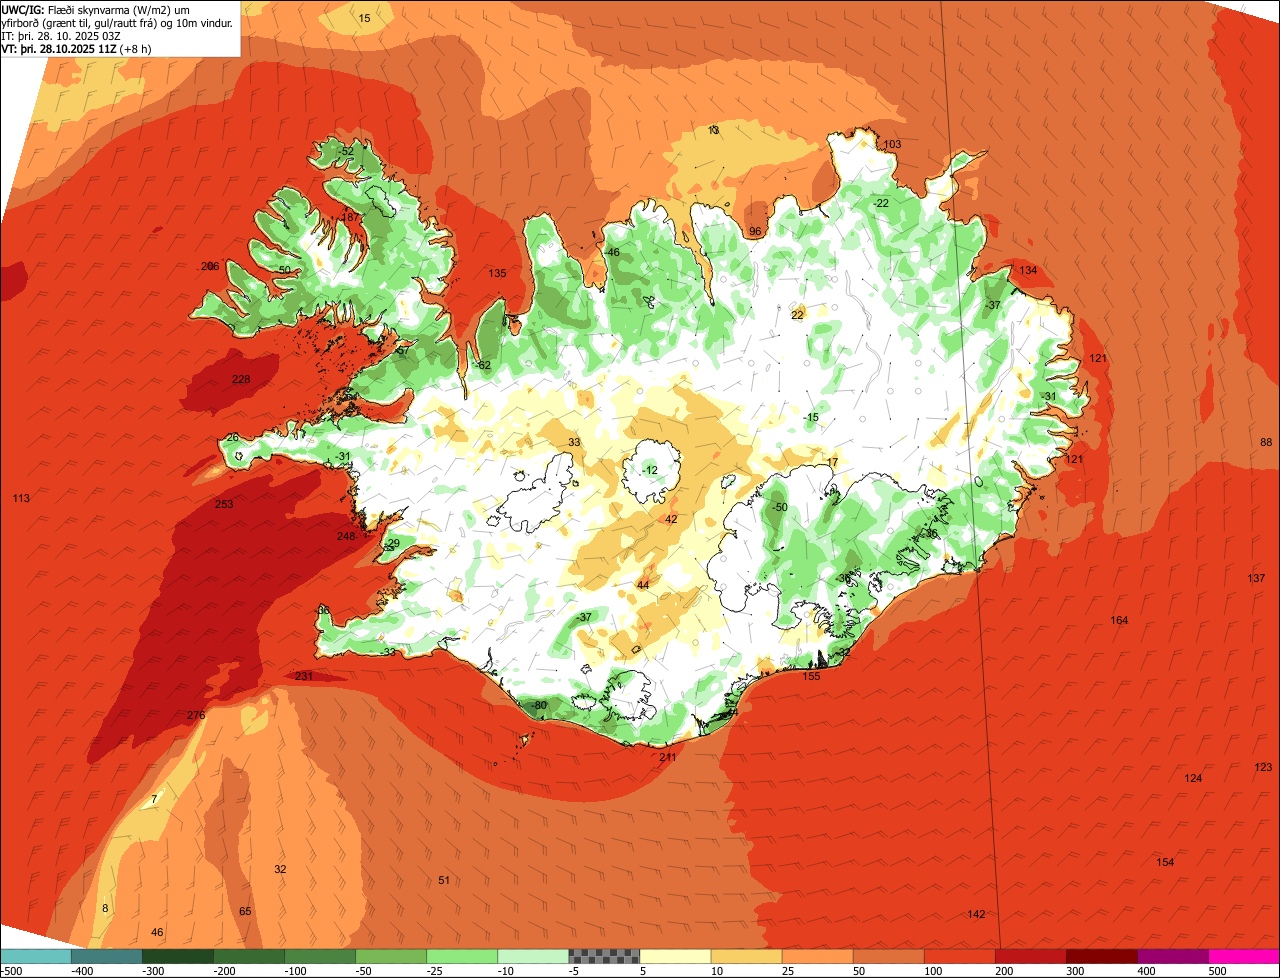Click the value 124 in the eastern sea
This screenshot has width=1280, height=978.
click(1193, 778)
